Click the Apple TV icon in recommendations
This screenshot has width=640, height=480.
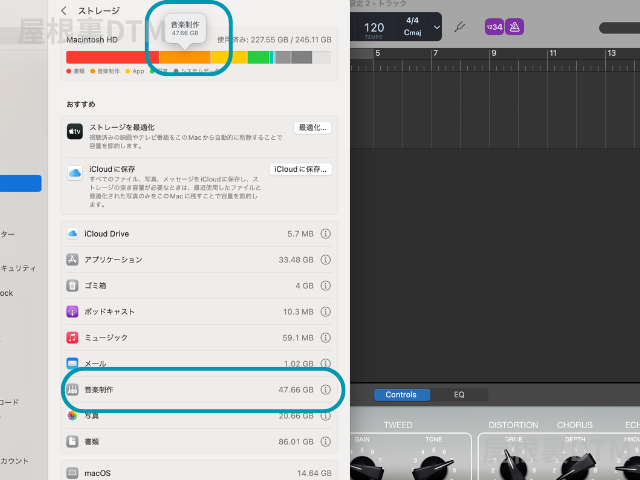coord(75,131)
